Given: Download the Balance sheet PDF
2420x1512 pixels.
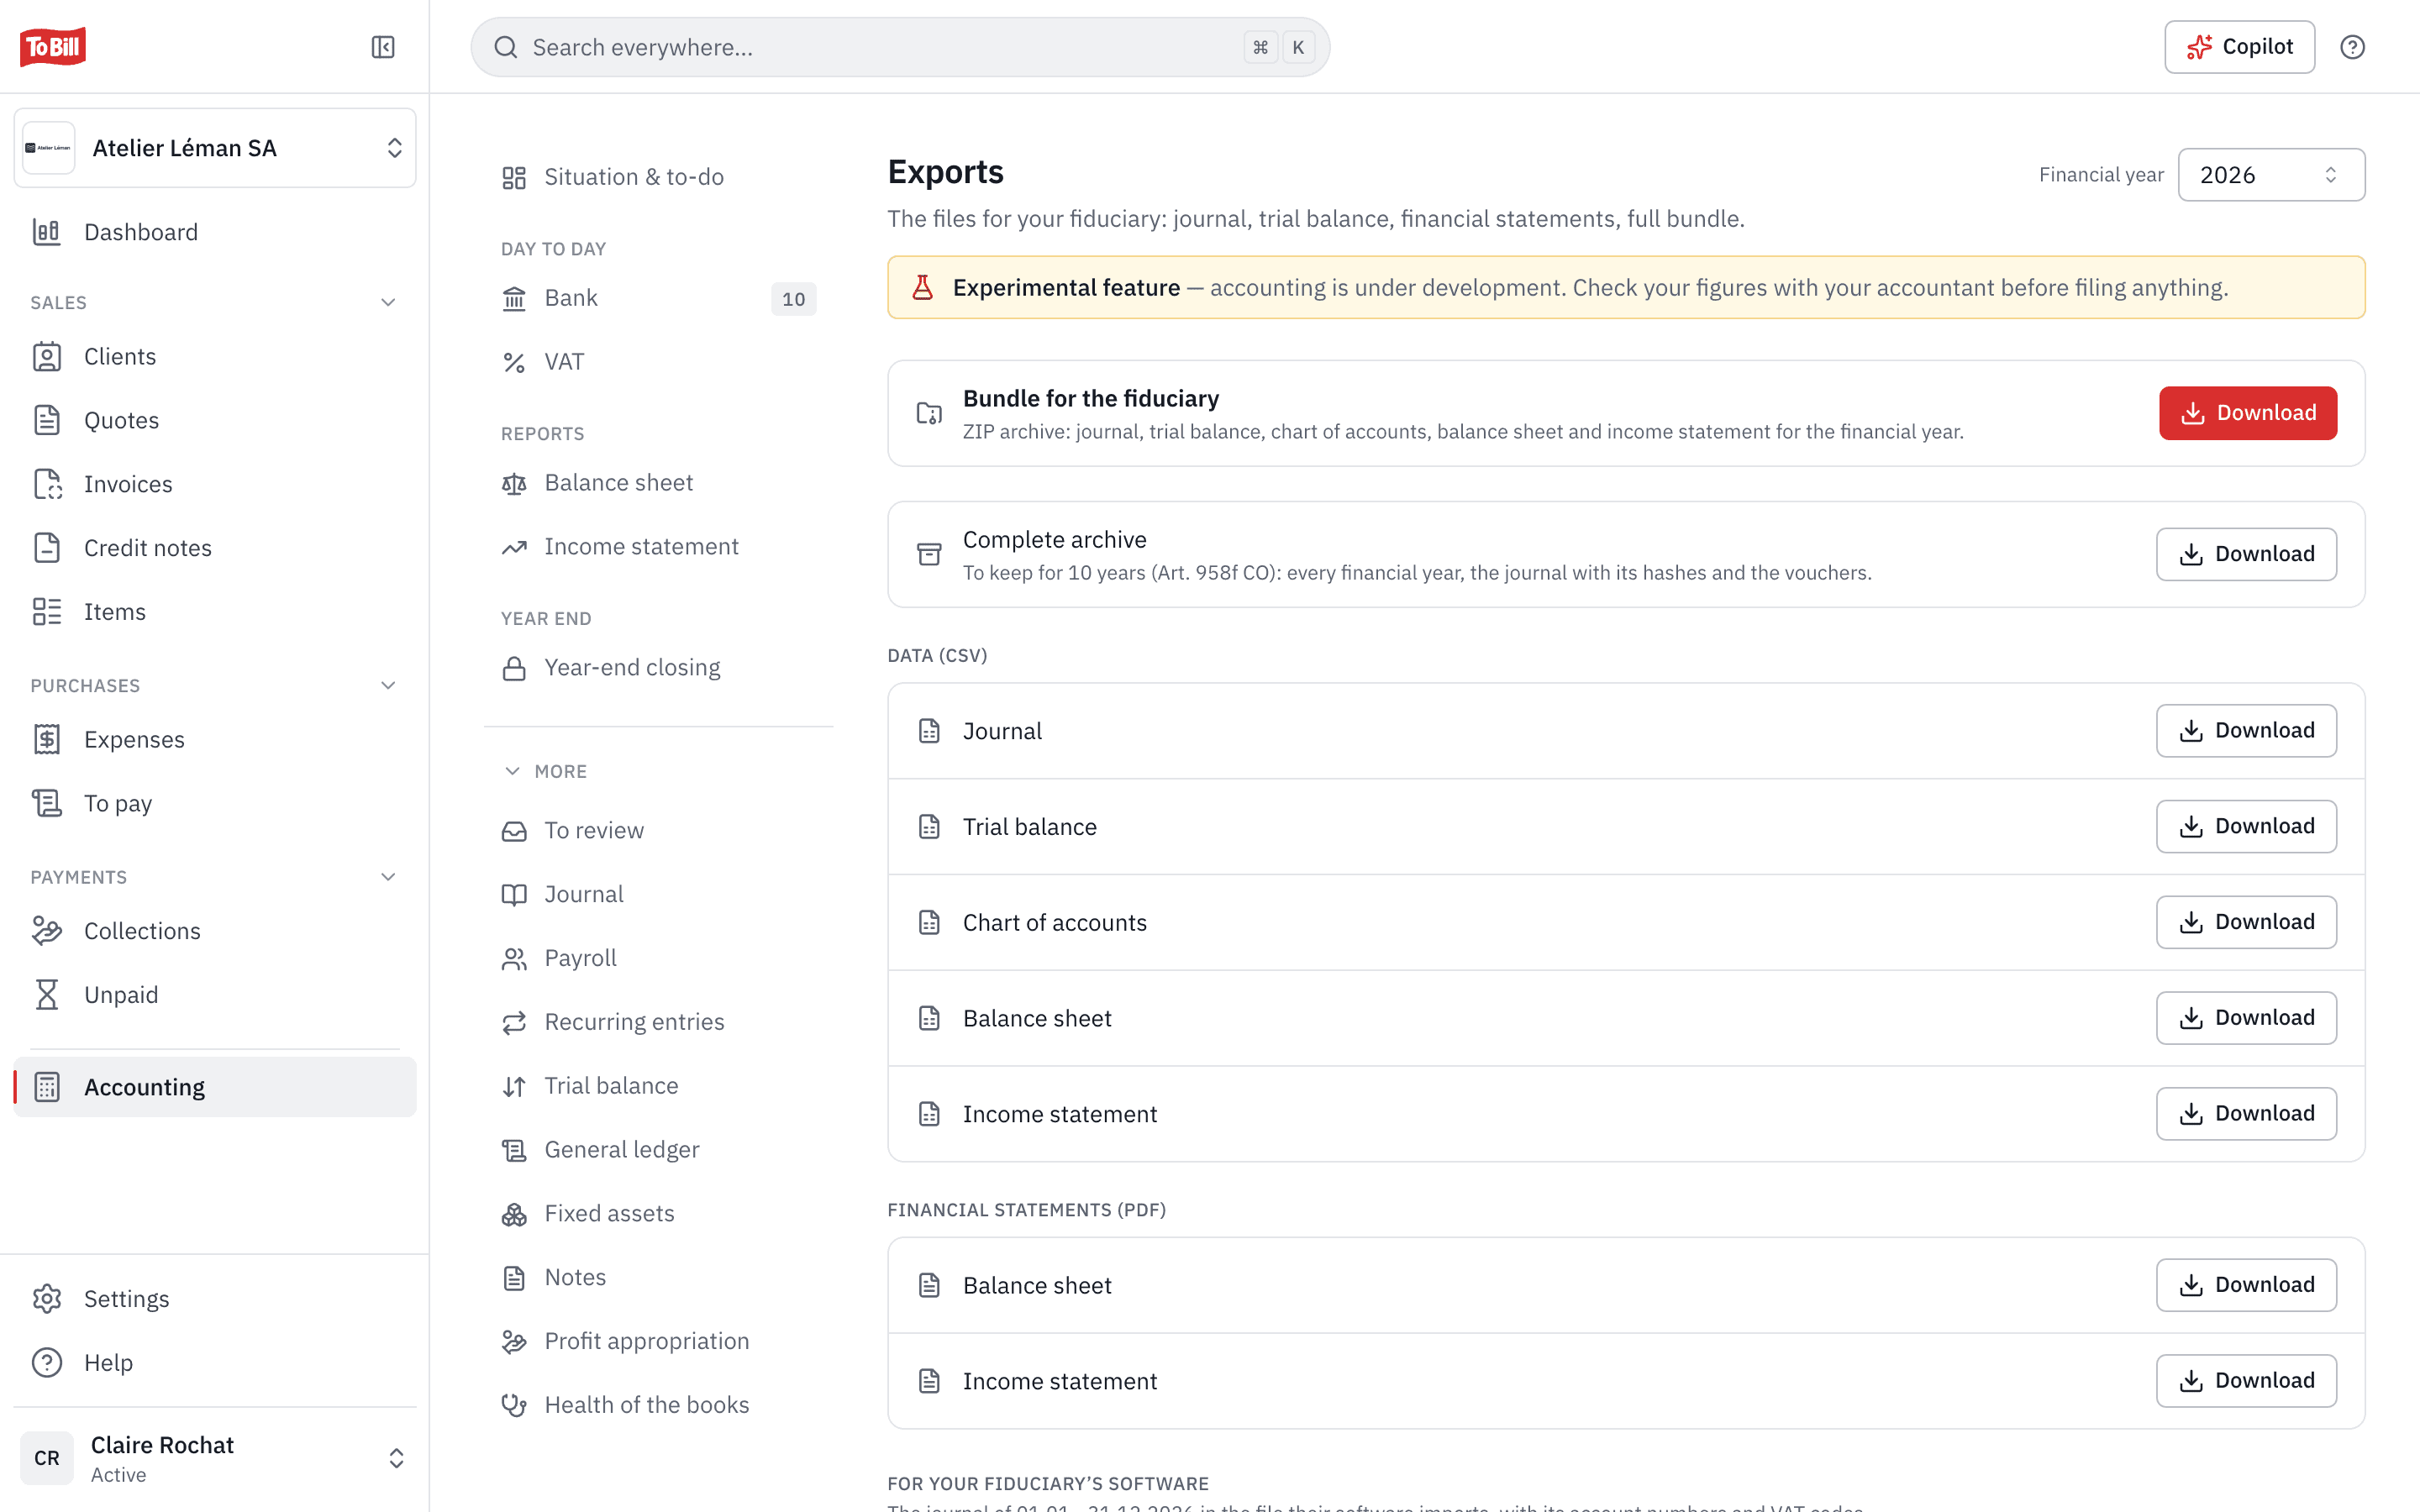Looking at the screenshot, I should point(2246,1285).
